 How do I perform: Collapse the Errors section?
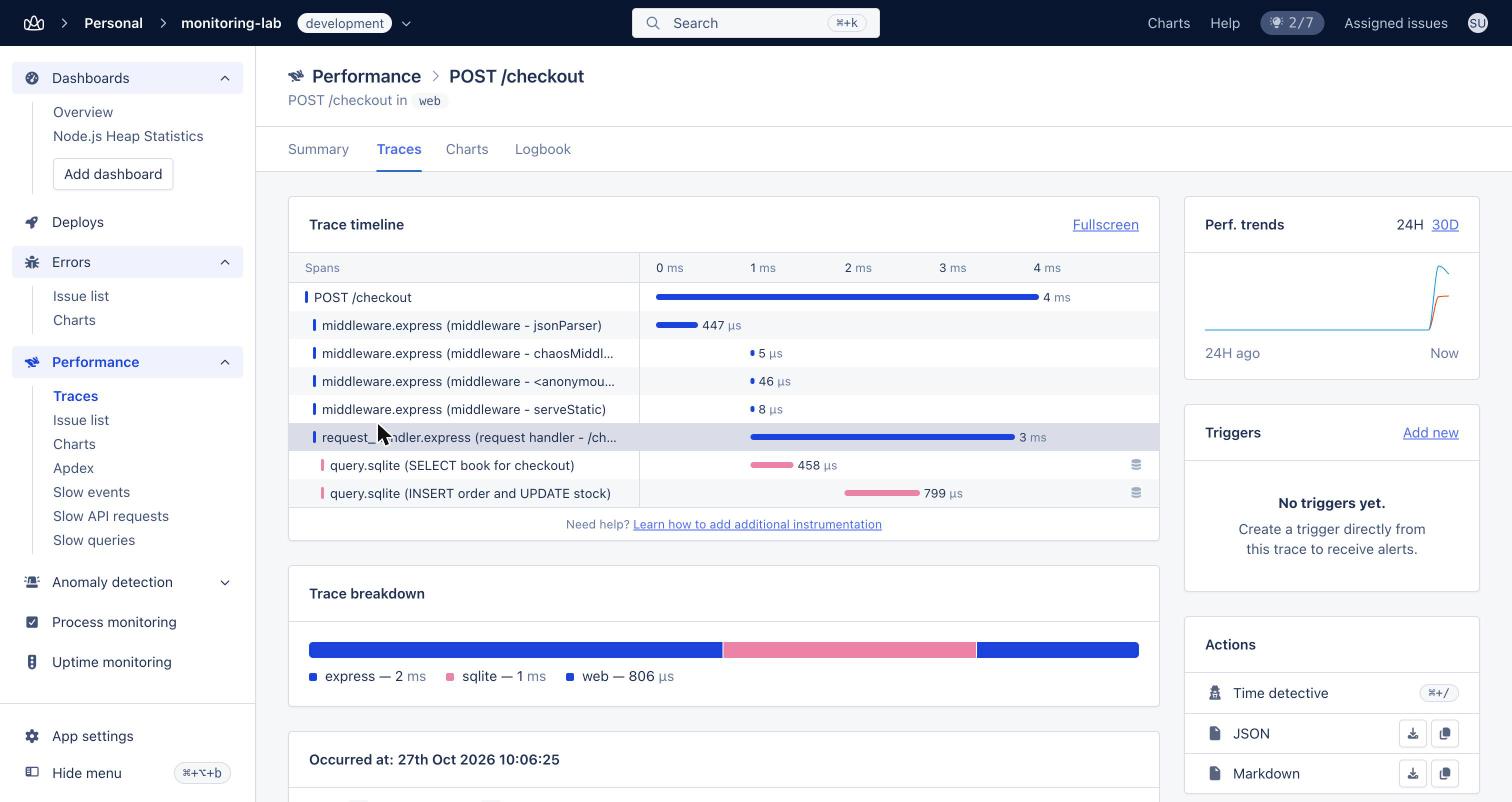point(225,262)
